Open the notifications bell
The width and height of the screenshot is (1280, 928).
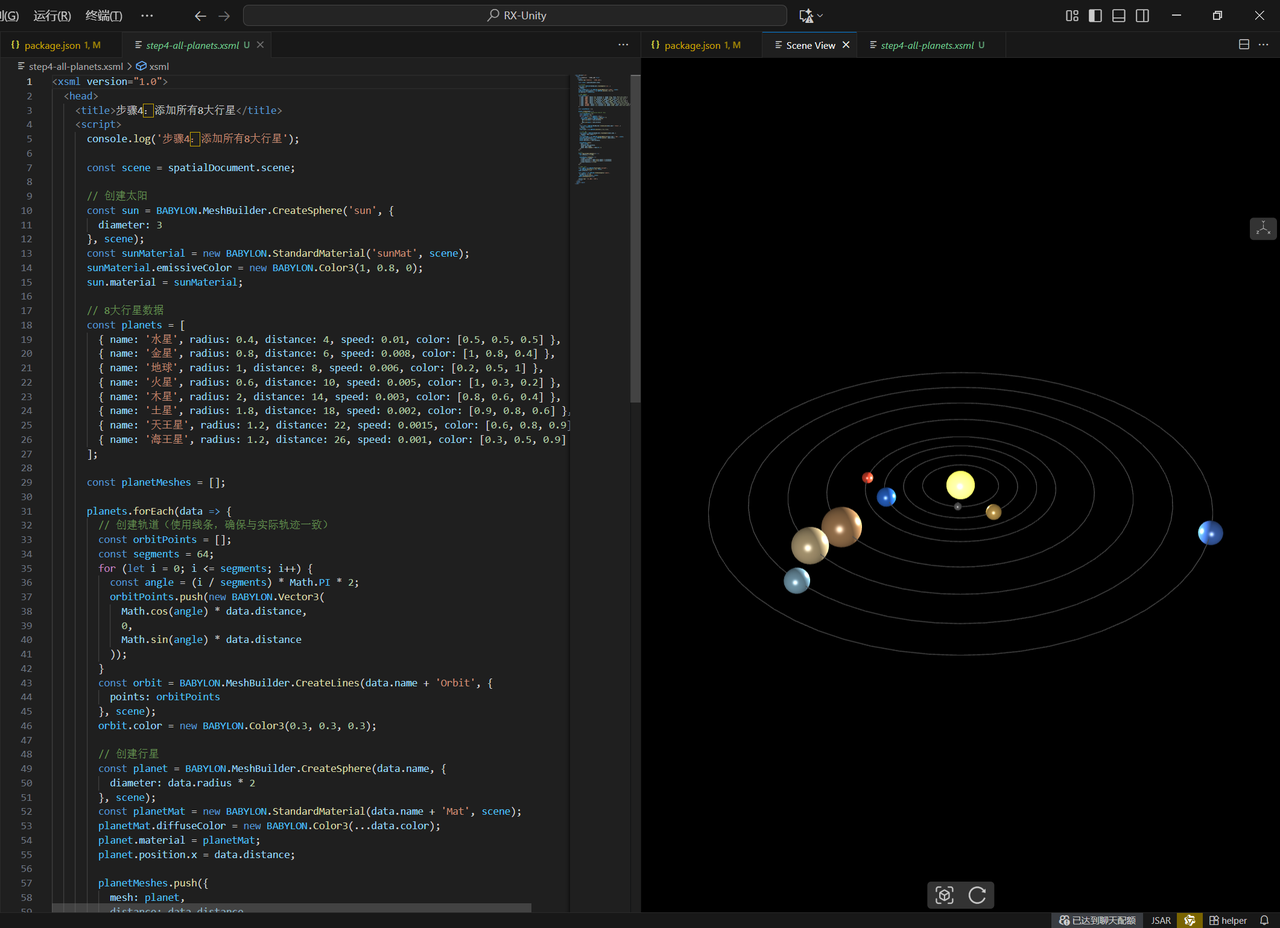pyautogui.click(x=1264, y=920)
